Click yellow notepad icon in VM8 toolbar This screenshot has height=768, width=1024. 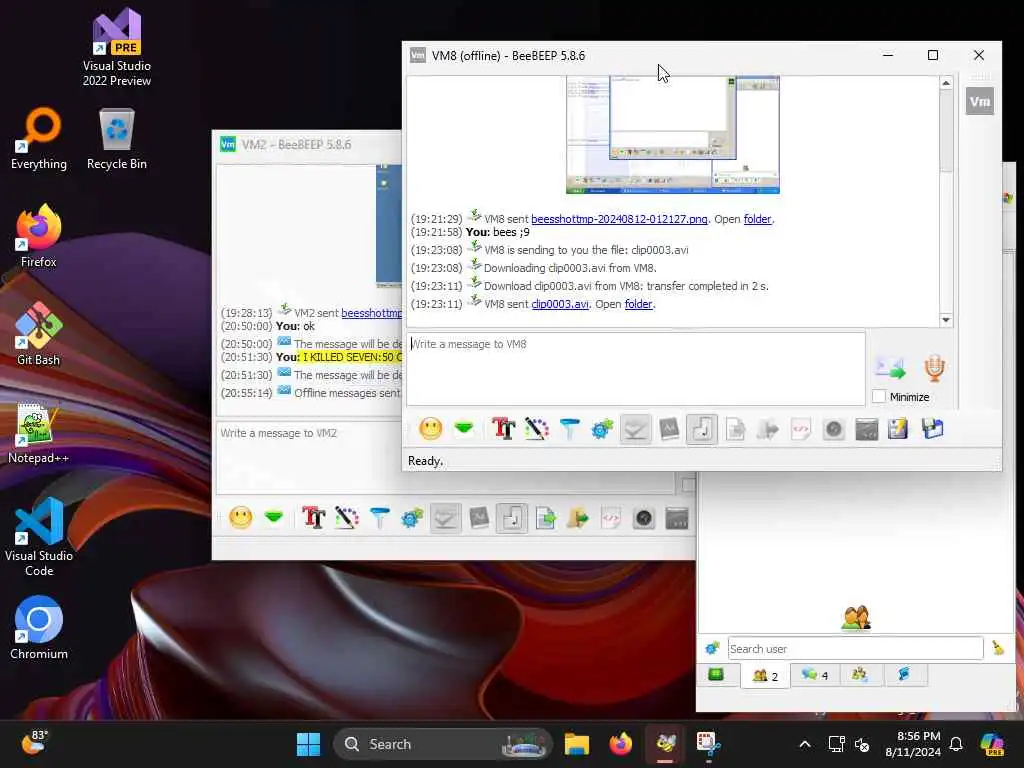(898, 429)
